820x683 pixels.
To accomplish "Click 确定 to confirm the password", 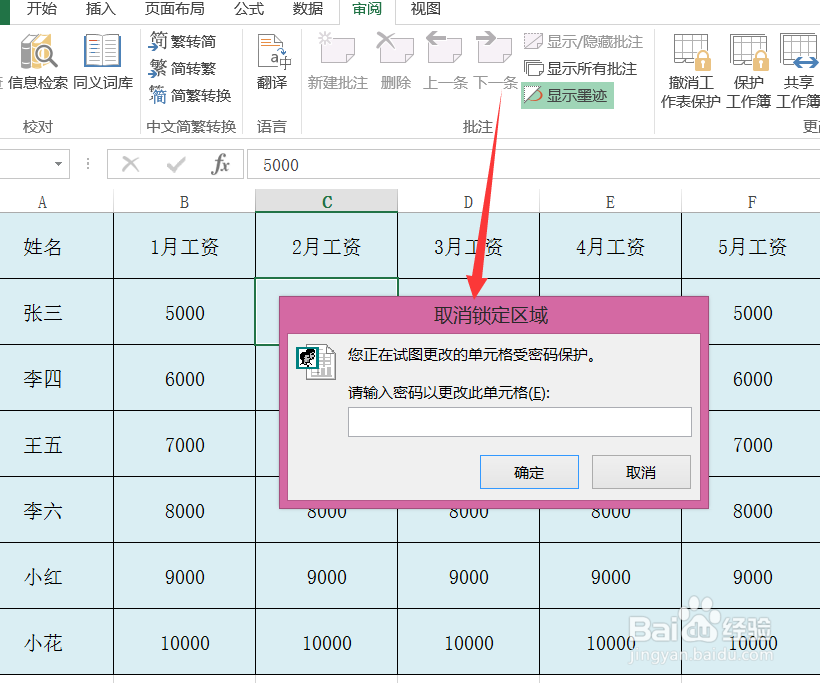I will click(x=529, y=471).
